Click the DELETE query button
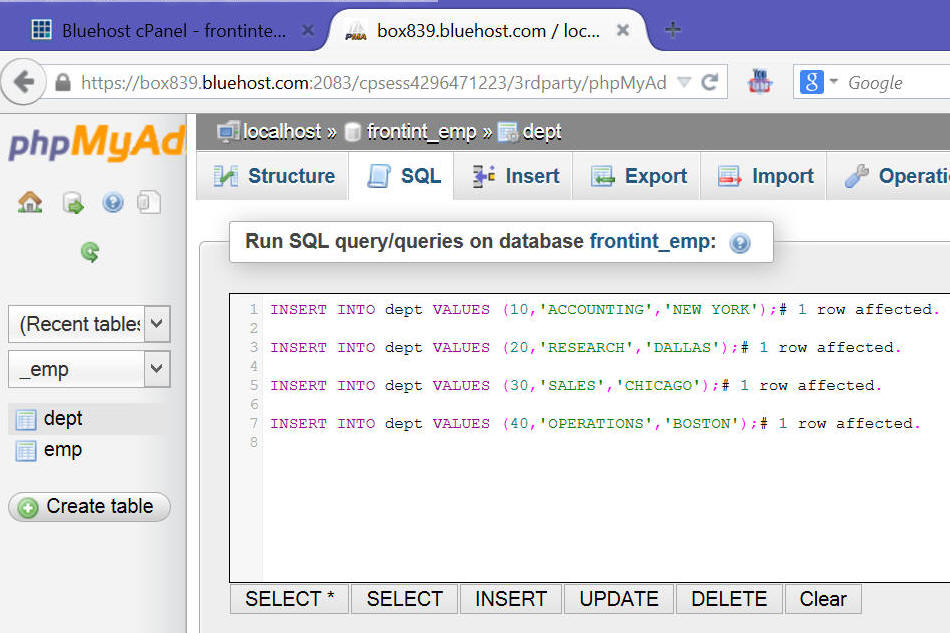 pyautogui.click(x=729, y=598)
